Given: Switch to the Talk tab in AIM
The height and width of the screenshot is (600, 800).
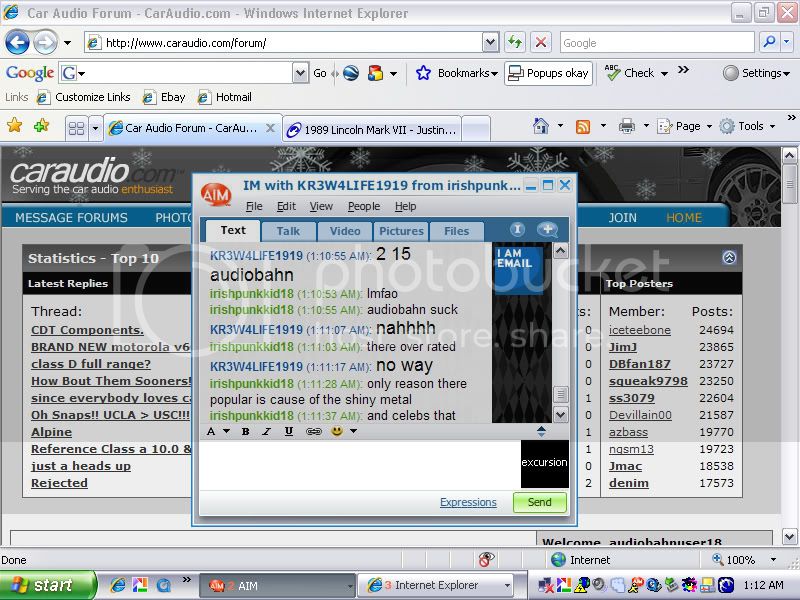Looking at the screenshot, I should (x=288, y=231).
